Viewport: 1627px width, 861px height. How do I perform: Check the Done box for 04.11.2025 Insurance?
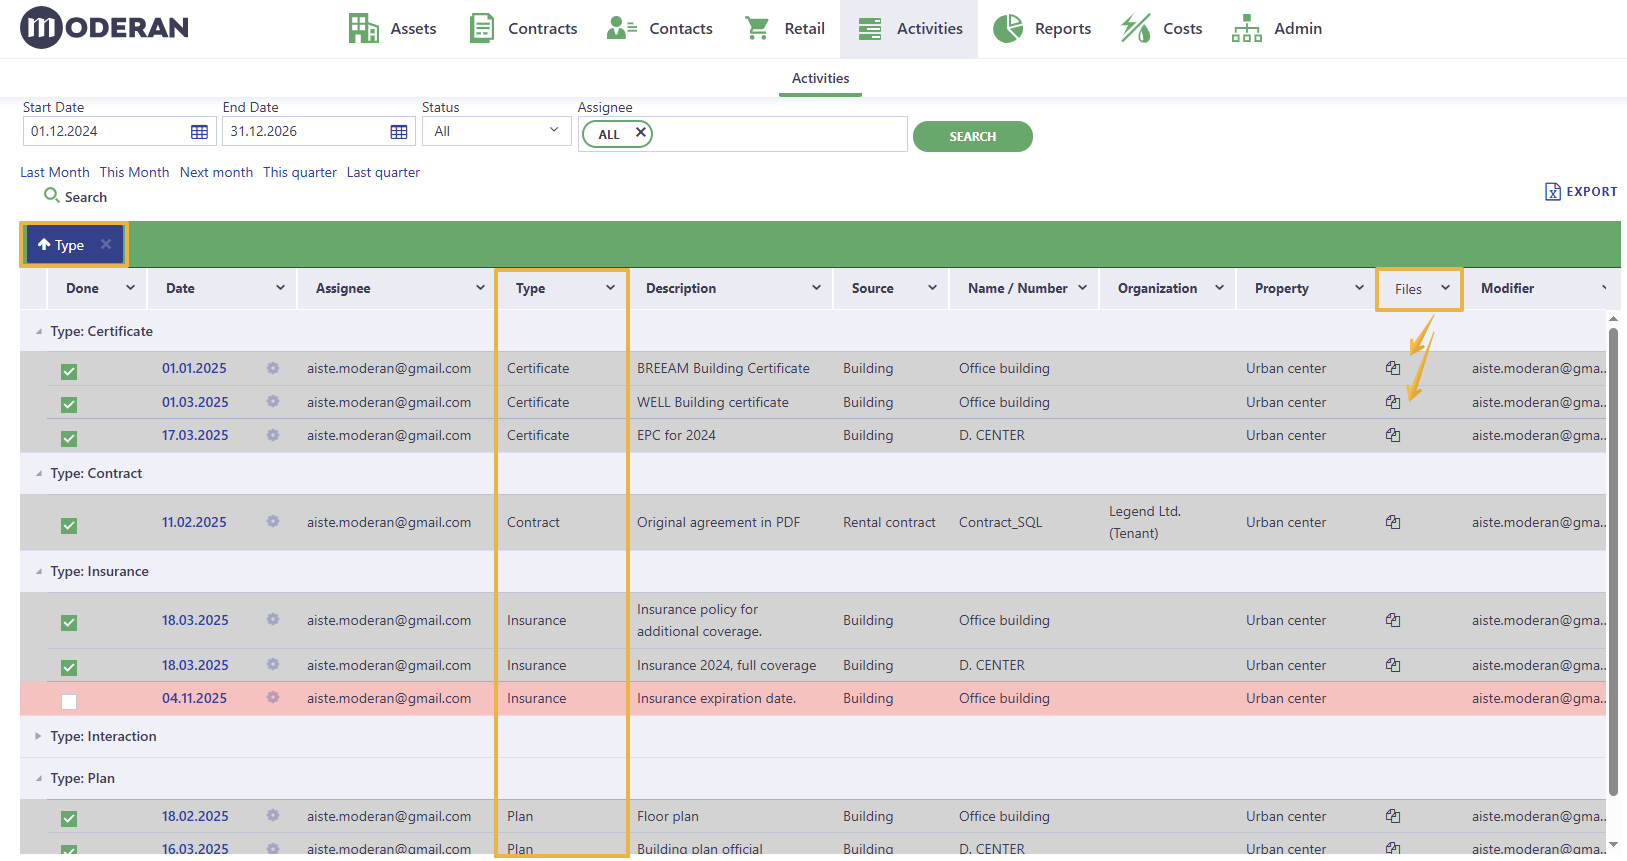69,701
